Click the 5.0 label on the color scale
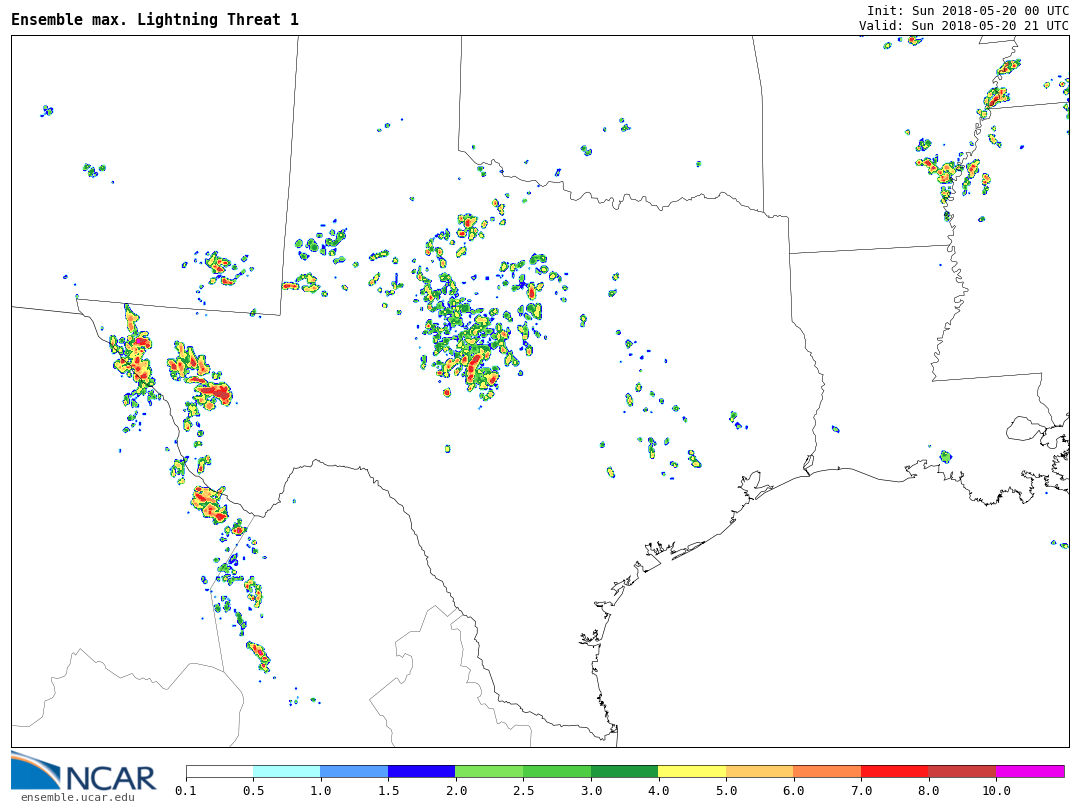 point(726,791)
